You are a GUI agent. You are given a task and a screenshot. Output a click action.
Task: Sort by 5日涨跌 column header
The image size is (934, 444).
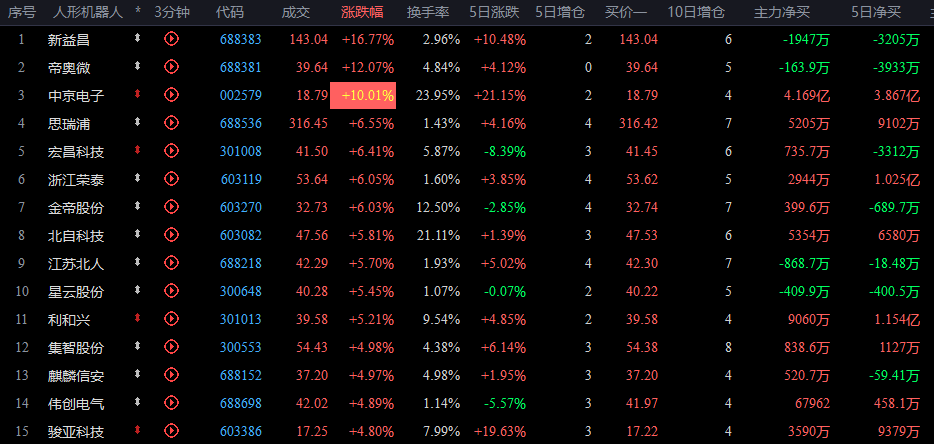494,12
